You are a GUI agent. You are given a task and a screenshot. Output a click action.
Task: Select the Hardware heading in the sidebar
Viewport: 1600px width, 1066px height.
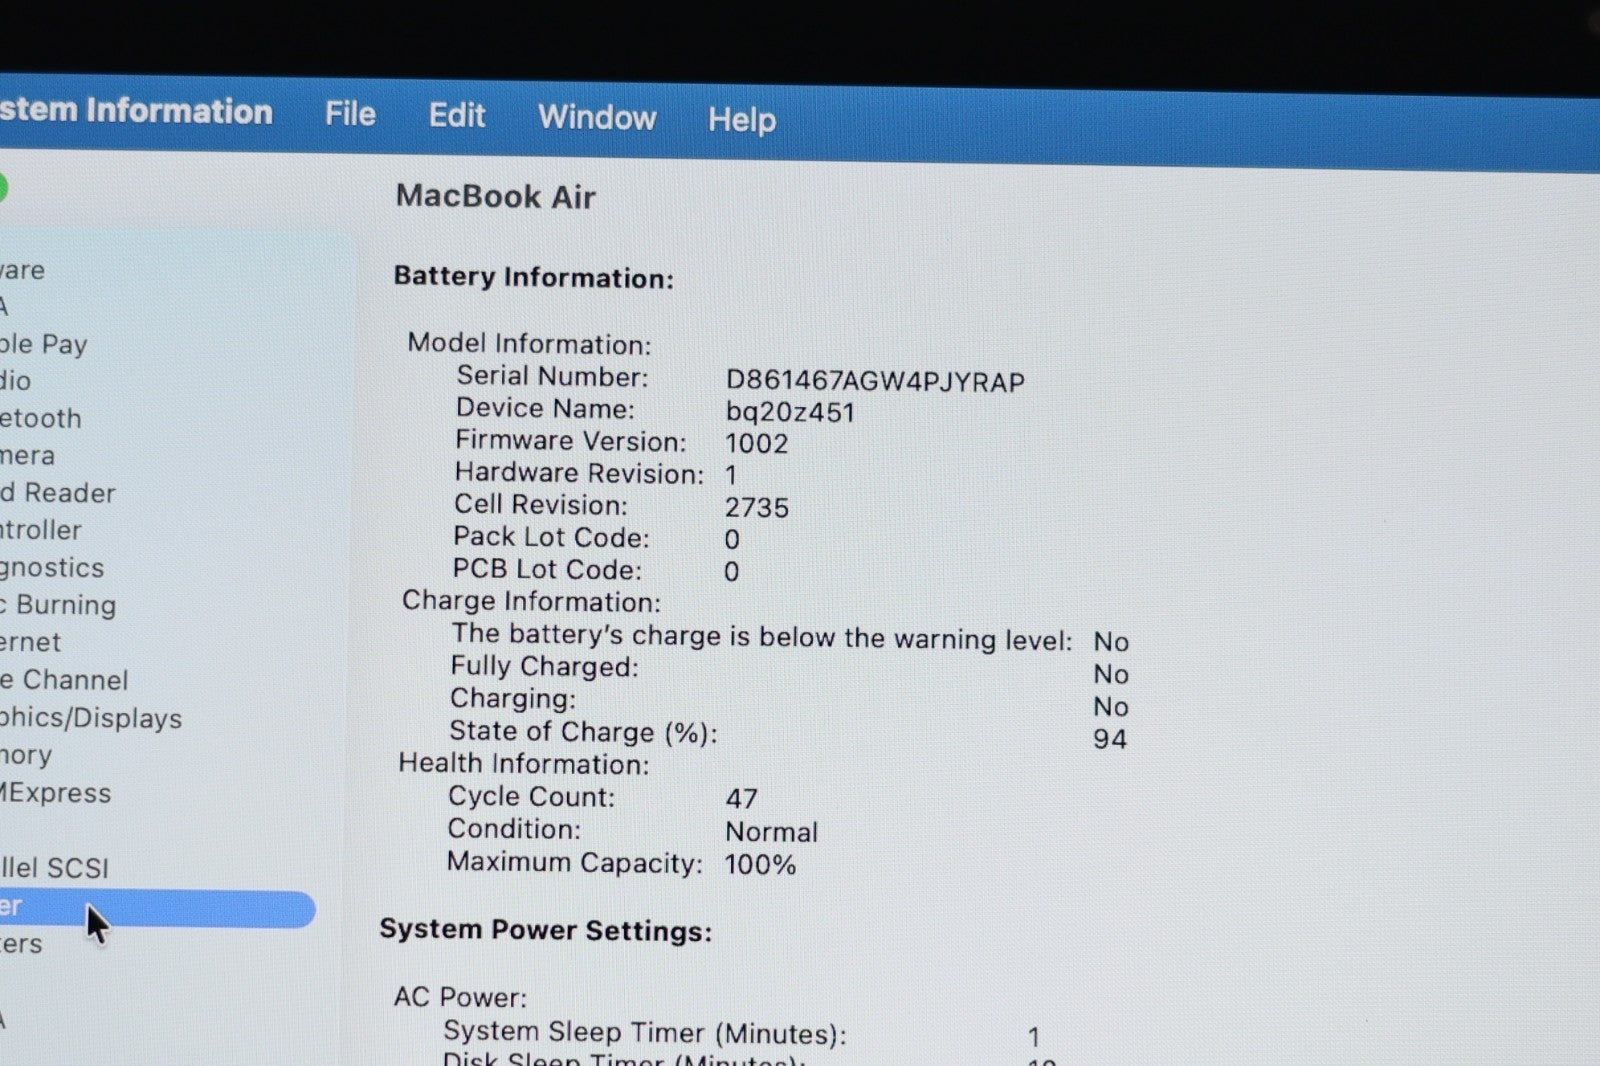(22, 270)
